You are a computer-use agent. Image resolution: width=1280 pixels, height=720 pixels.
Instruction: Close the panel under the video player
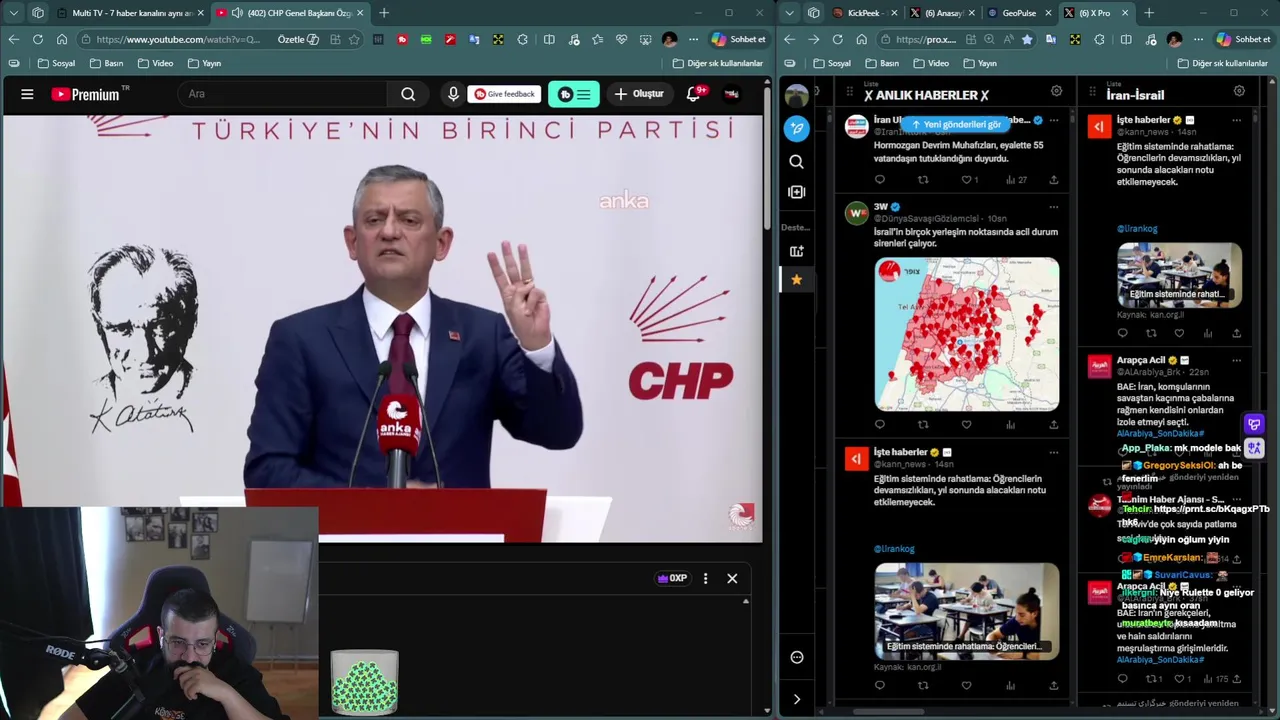(x=732, y=578)
